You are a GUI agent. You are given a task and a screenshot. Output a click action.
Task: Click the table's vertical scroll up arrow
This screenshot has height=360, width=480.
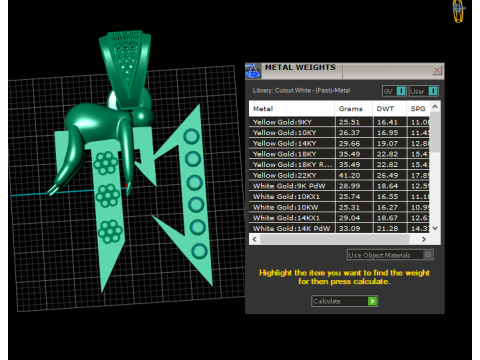click(x=435, y=107)
